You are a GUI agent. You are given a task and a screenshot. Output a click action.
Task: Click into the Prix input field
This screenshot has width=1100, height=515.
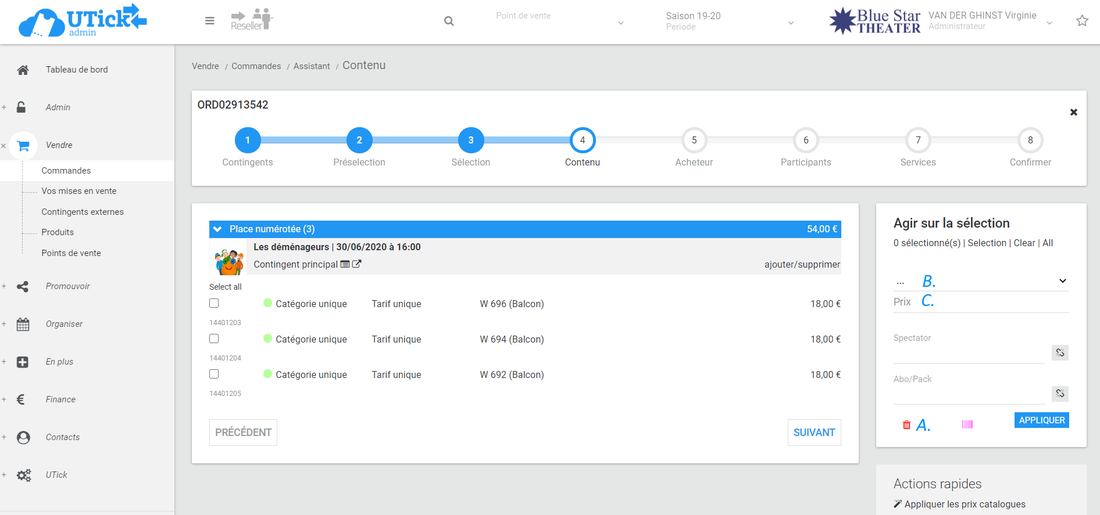990,302
